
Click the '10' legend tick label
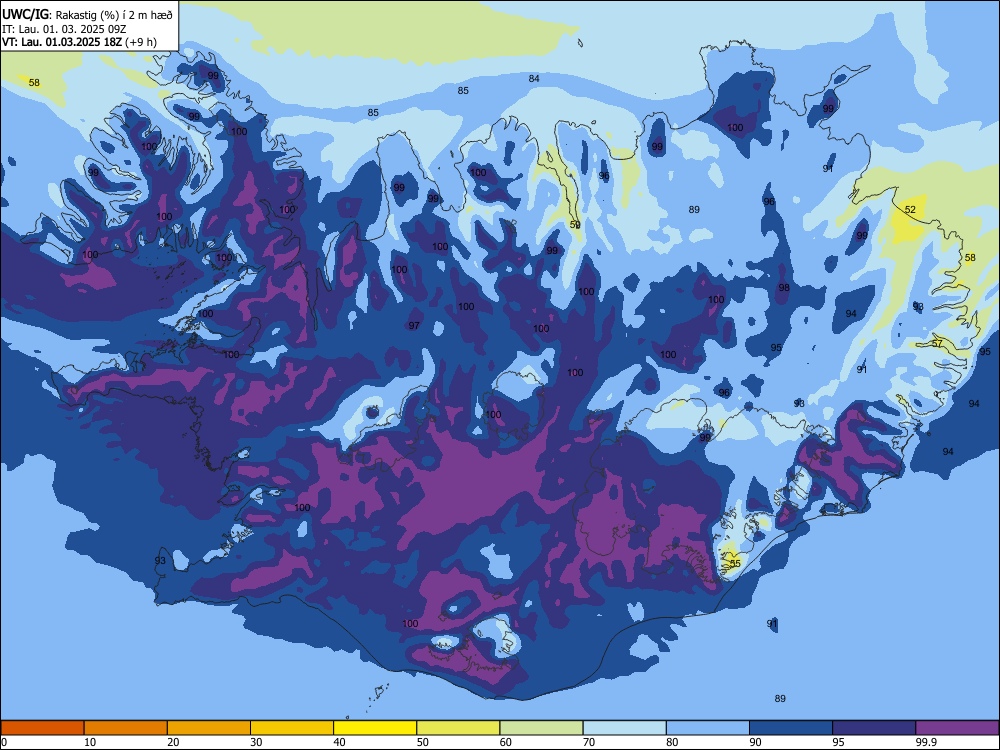[90, 742]
